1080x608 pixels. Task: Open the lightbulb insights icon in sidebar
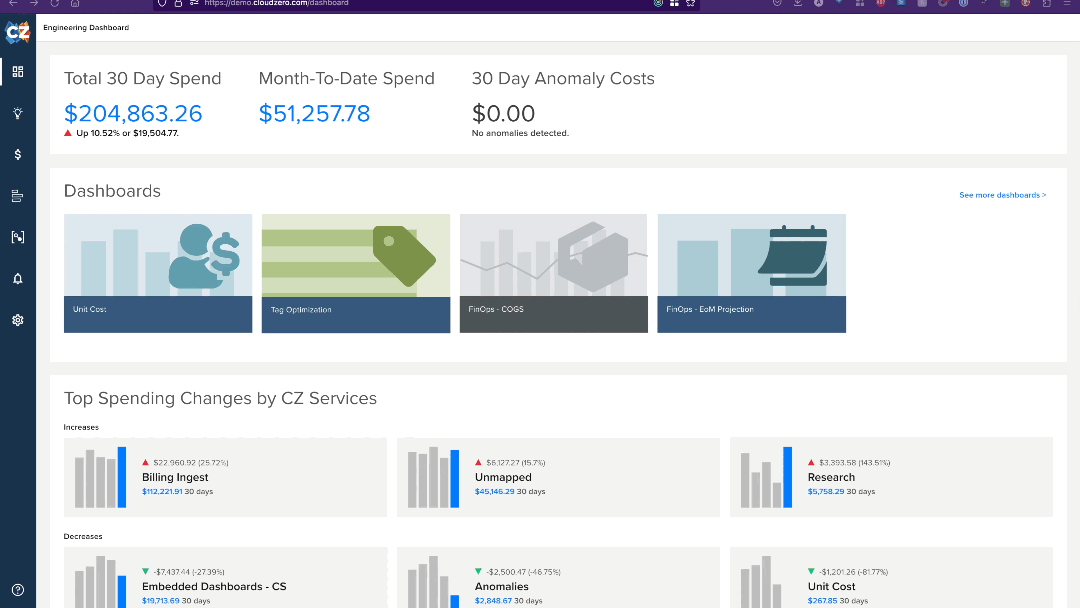pyautogui.click(x=18, y=113)
